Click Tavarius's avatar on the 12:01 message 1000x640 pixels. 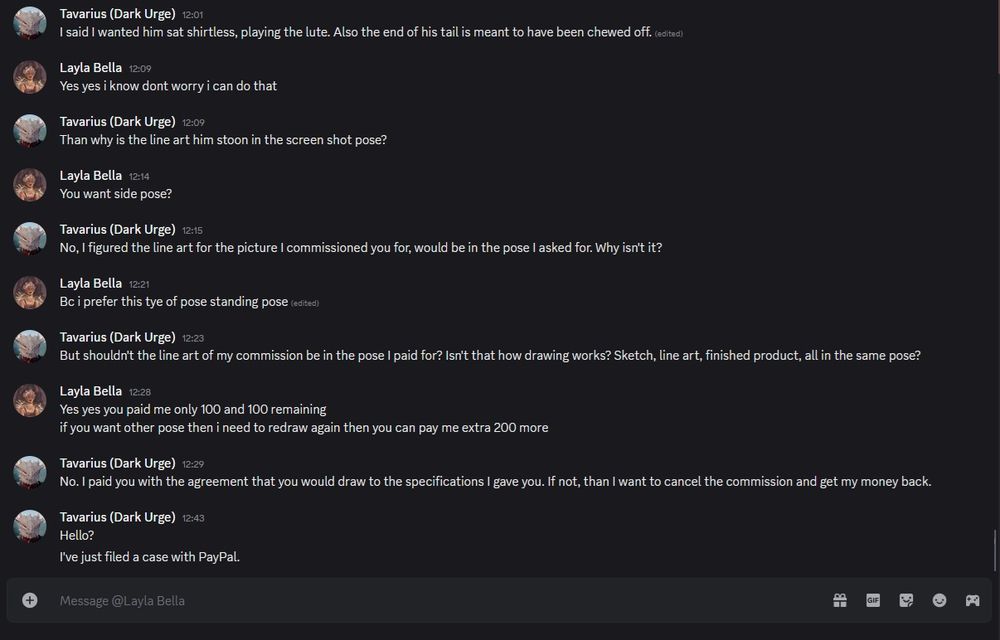(x=30, y=23)
